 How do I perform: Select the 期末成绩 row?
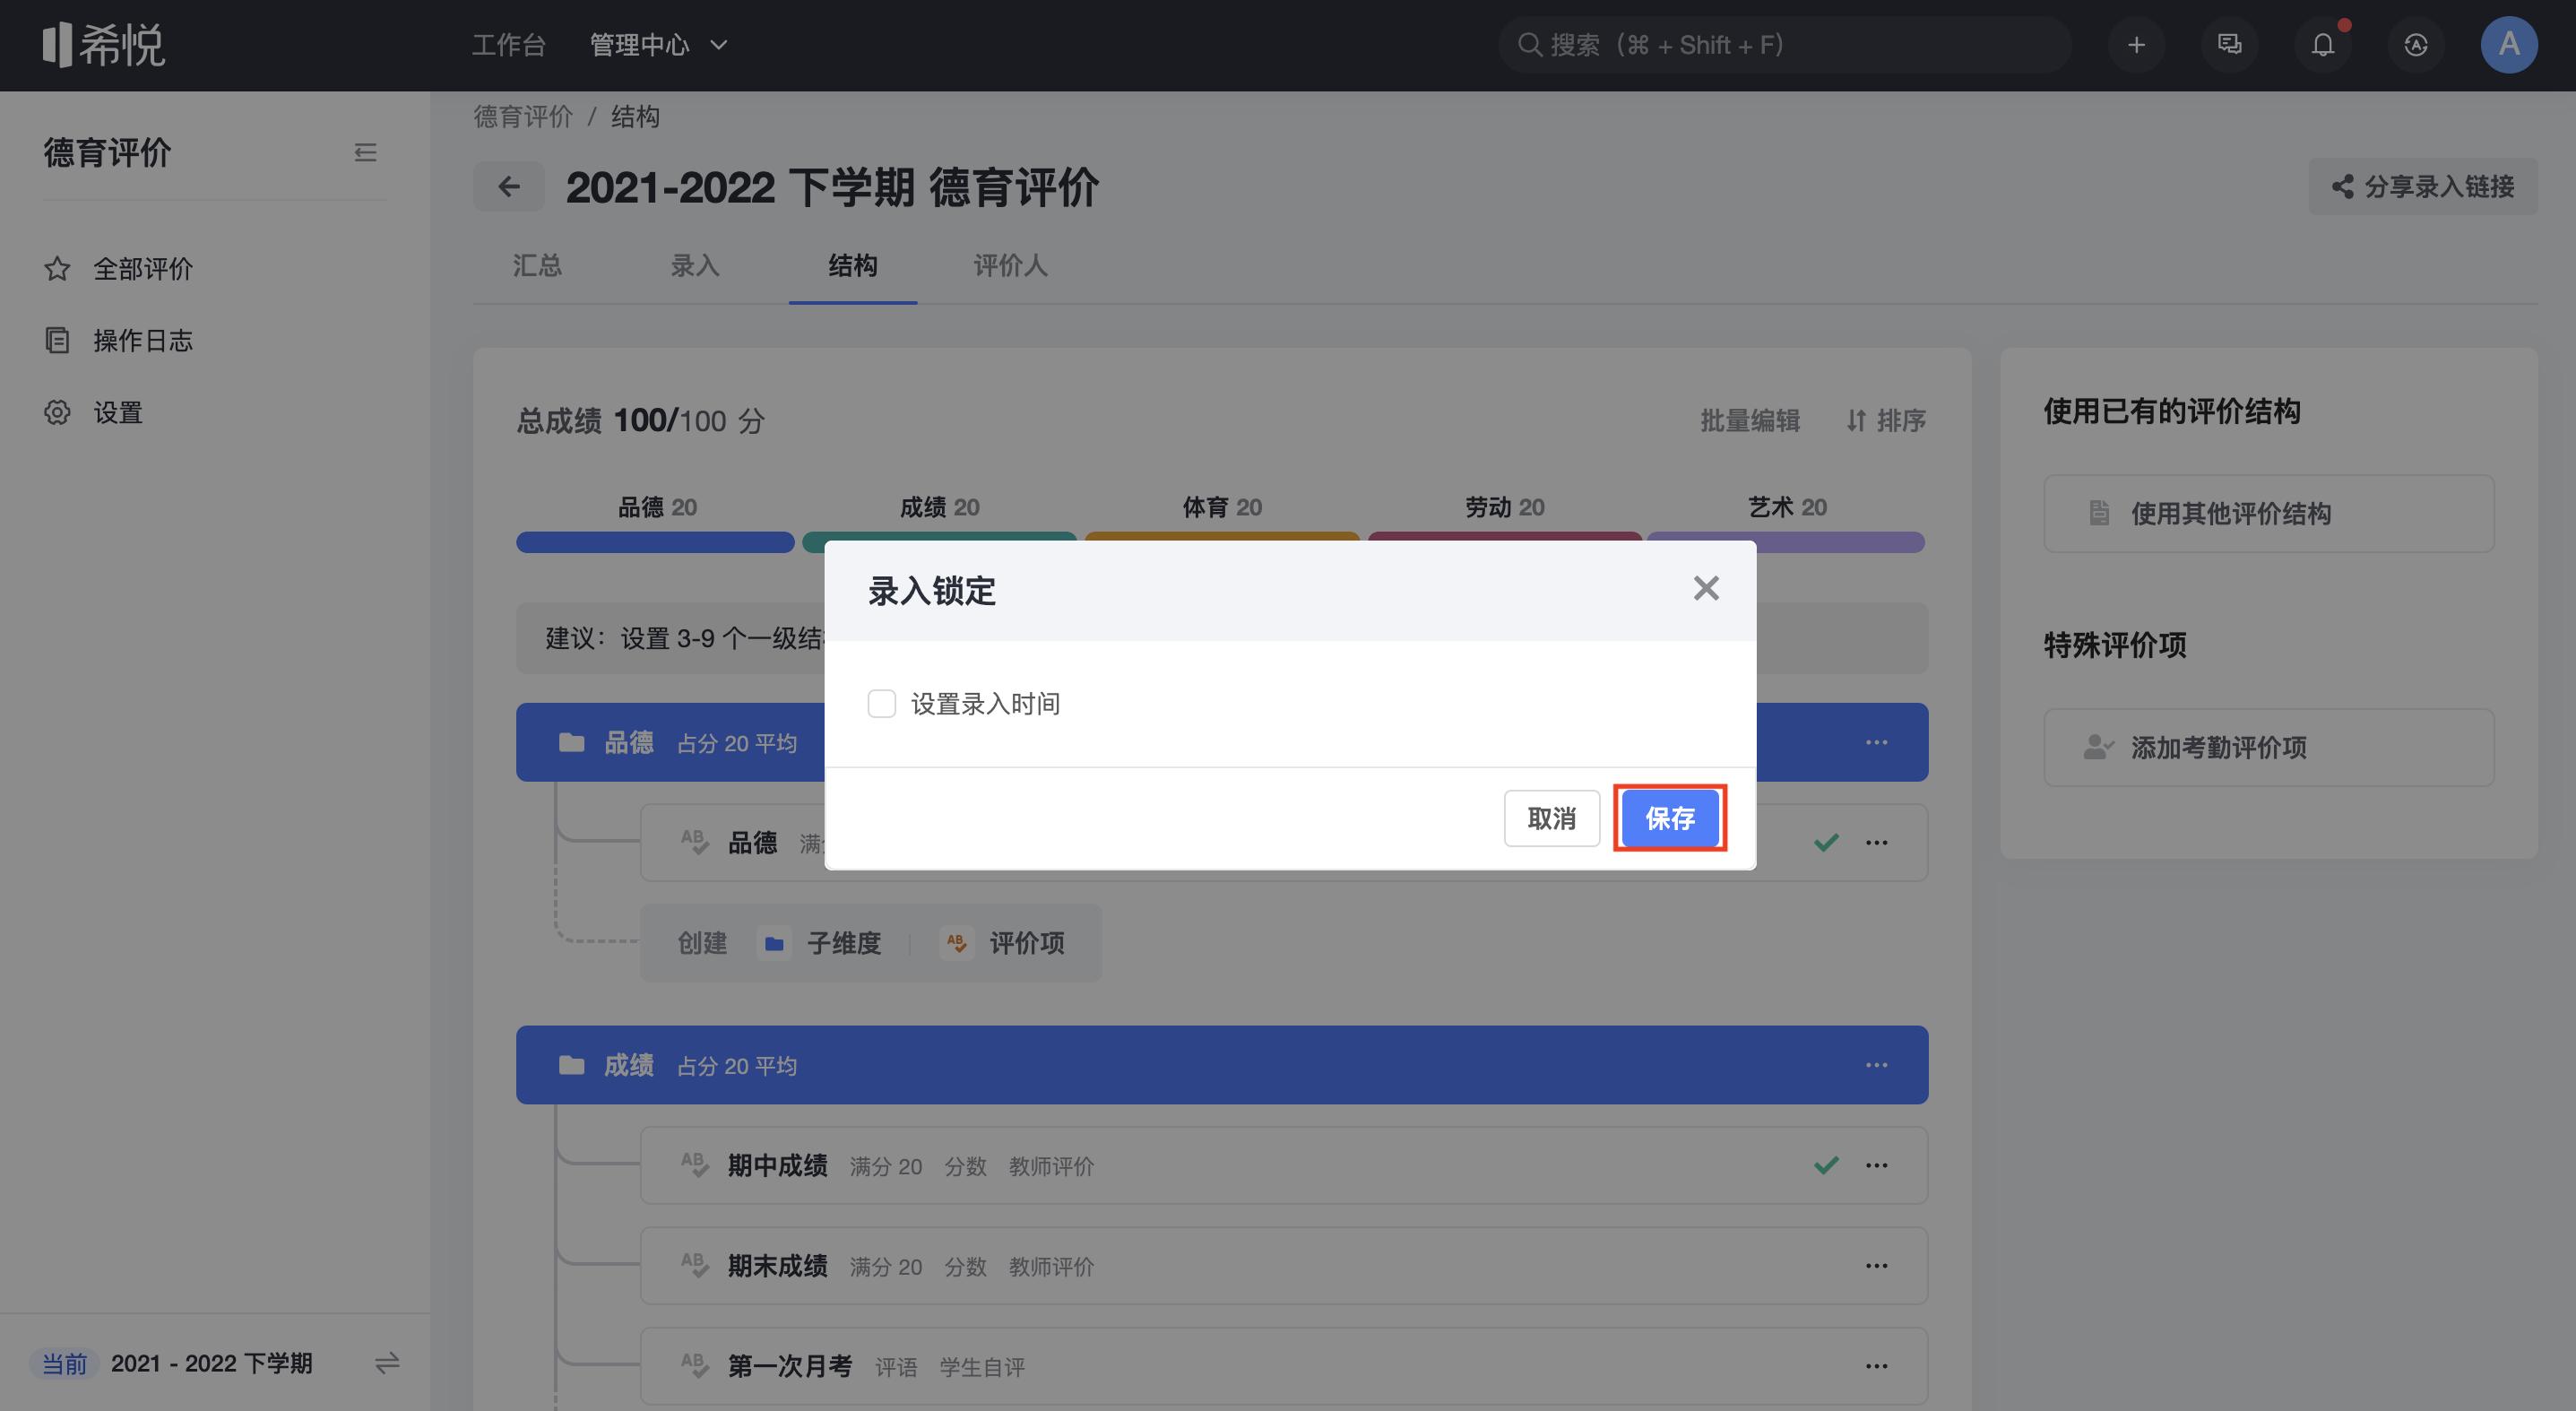click(1283, 1266)
